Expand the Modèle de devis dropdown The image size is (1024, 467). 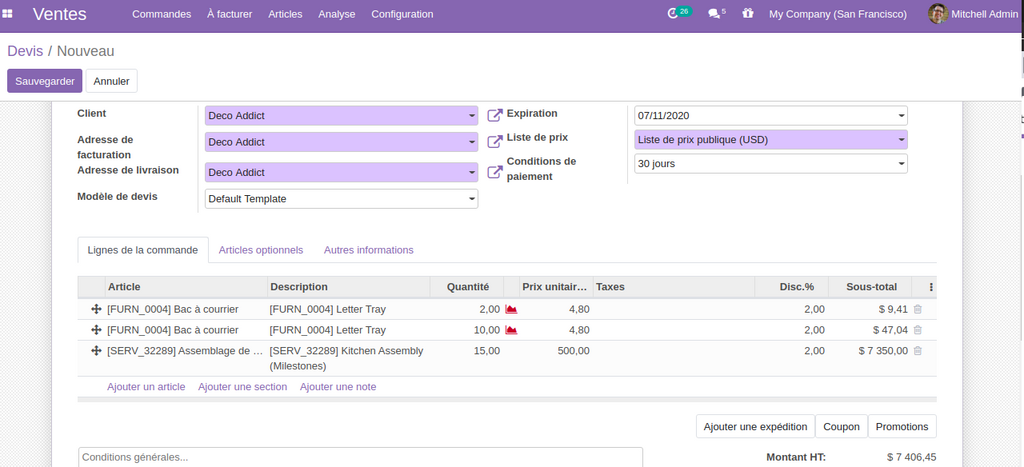coord(471,199)
